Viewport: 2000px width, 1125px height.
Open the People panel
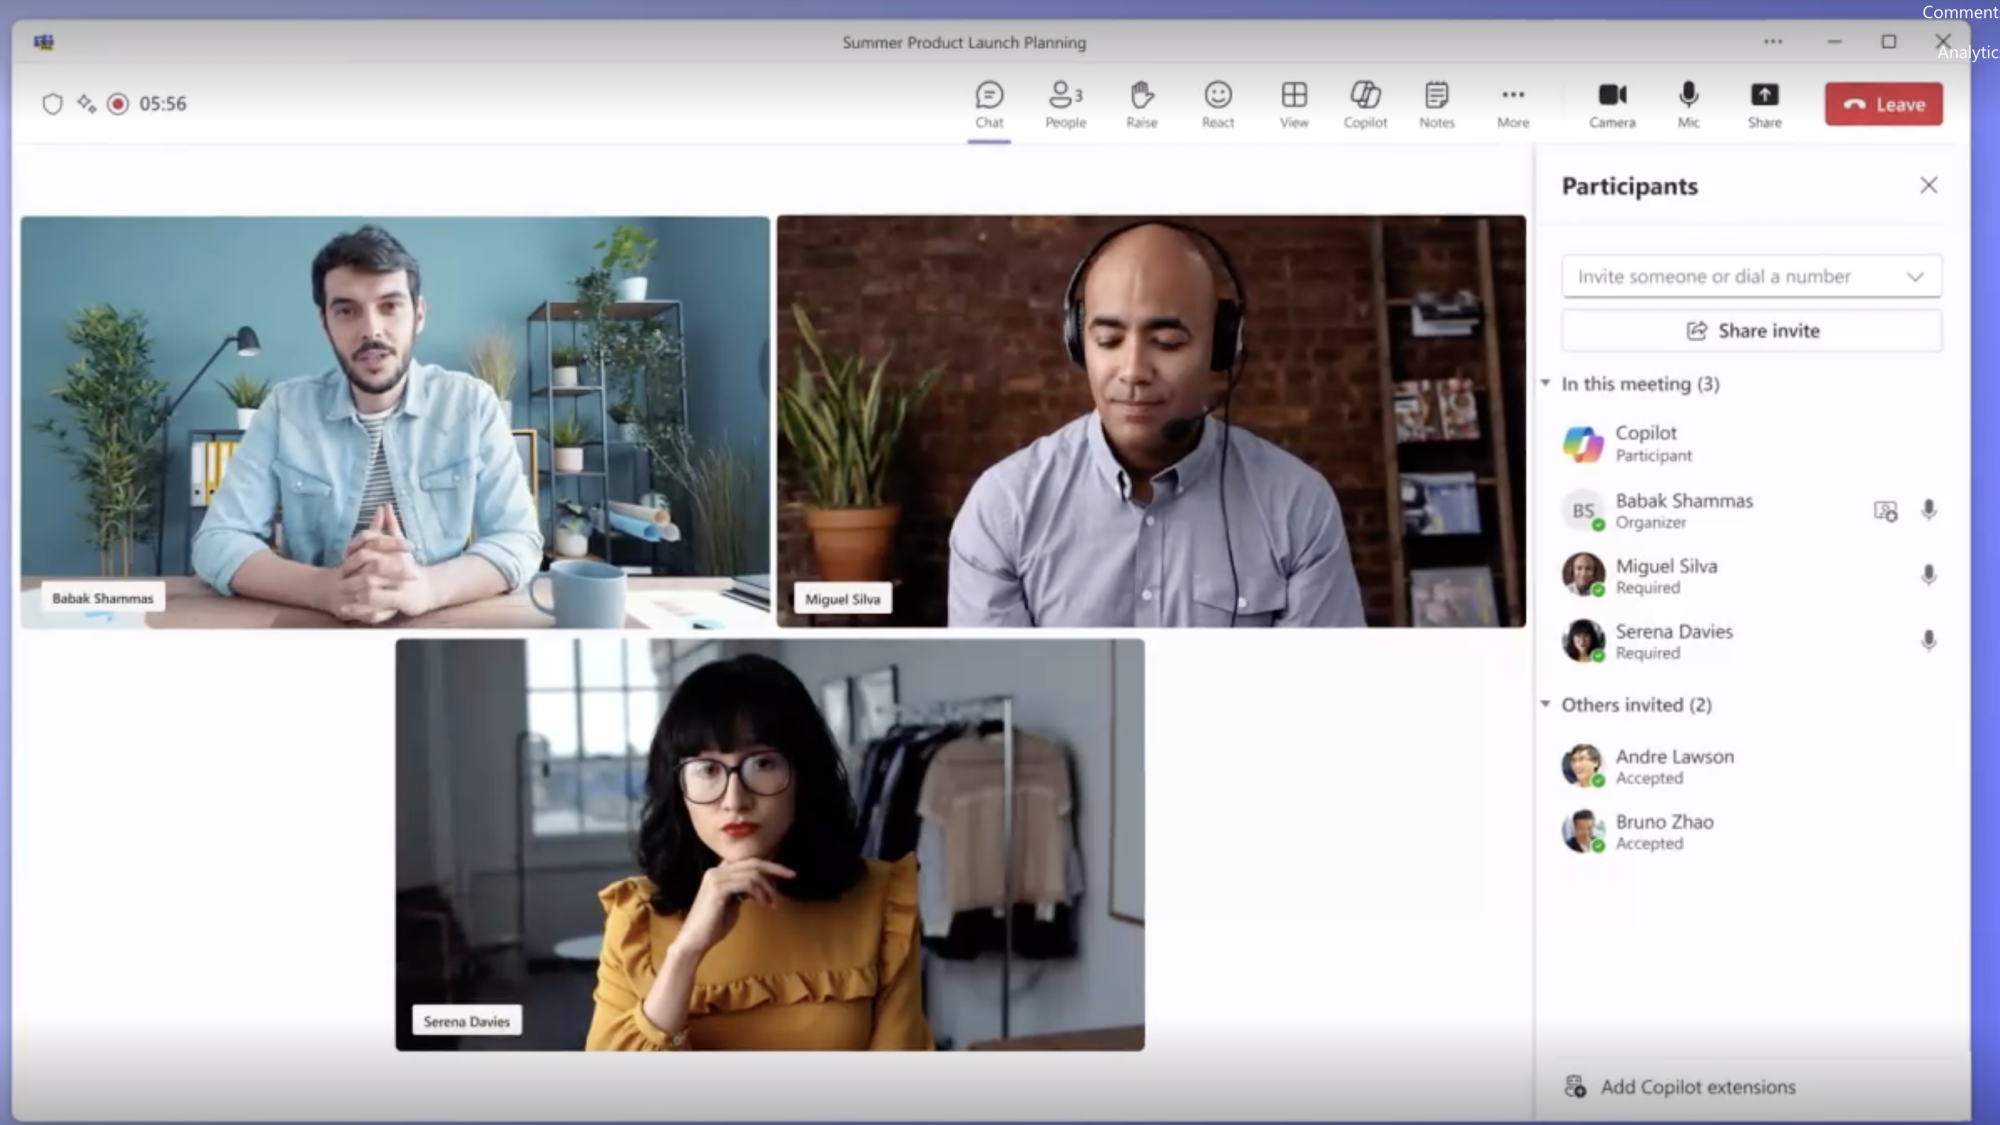pyautogui.click(x=1064, y=103)
